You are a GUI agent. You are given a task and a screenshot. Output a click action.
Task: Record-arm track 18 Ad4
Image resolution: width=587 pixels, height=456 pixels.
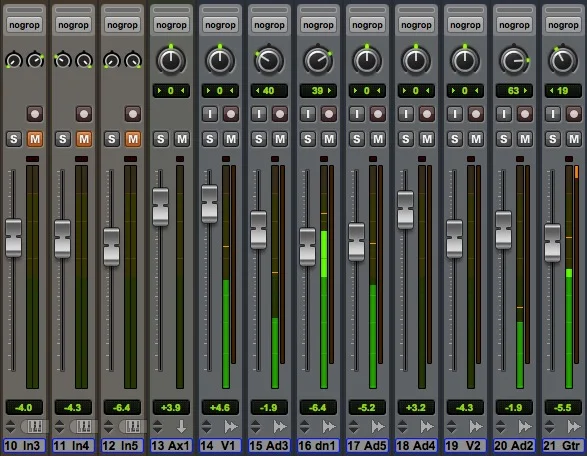[x=427, y=114]
